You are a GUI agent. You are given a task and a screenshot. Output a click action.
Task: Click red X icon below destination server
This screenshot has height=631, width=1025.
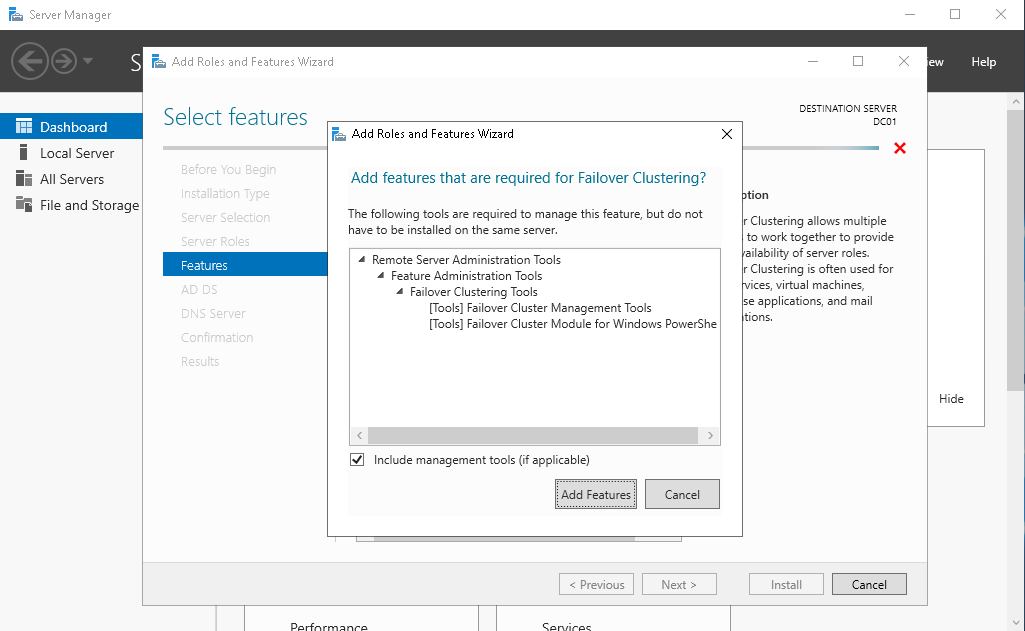click(x=900, y=148)
